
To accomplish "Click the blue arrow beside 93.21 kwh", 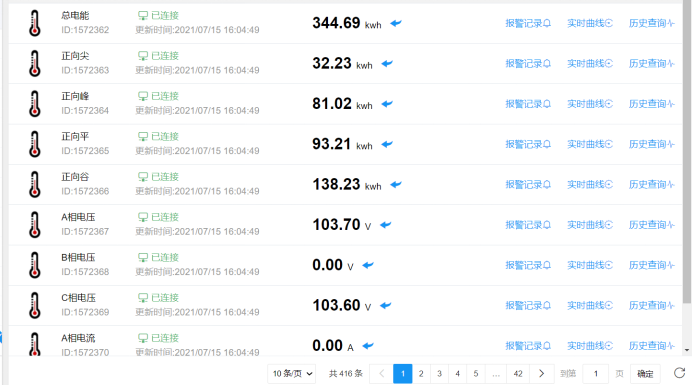I will coord(387,144).
